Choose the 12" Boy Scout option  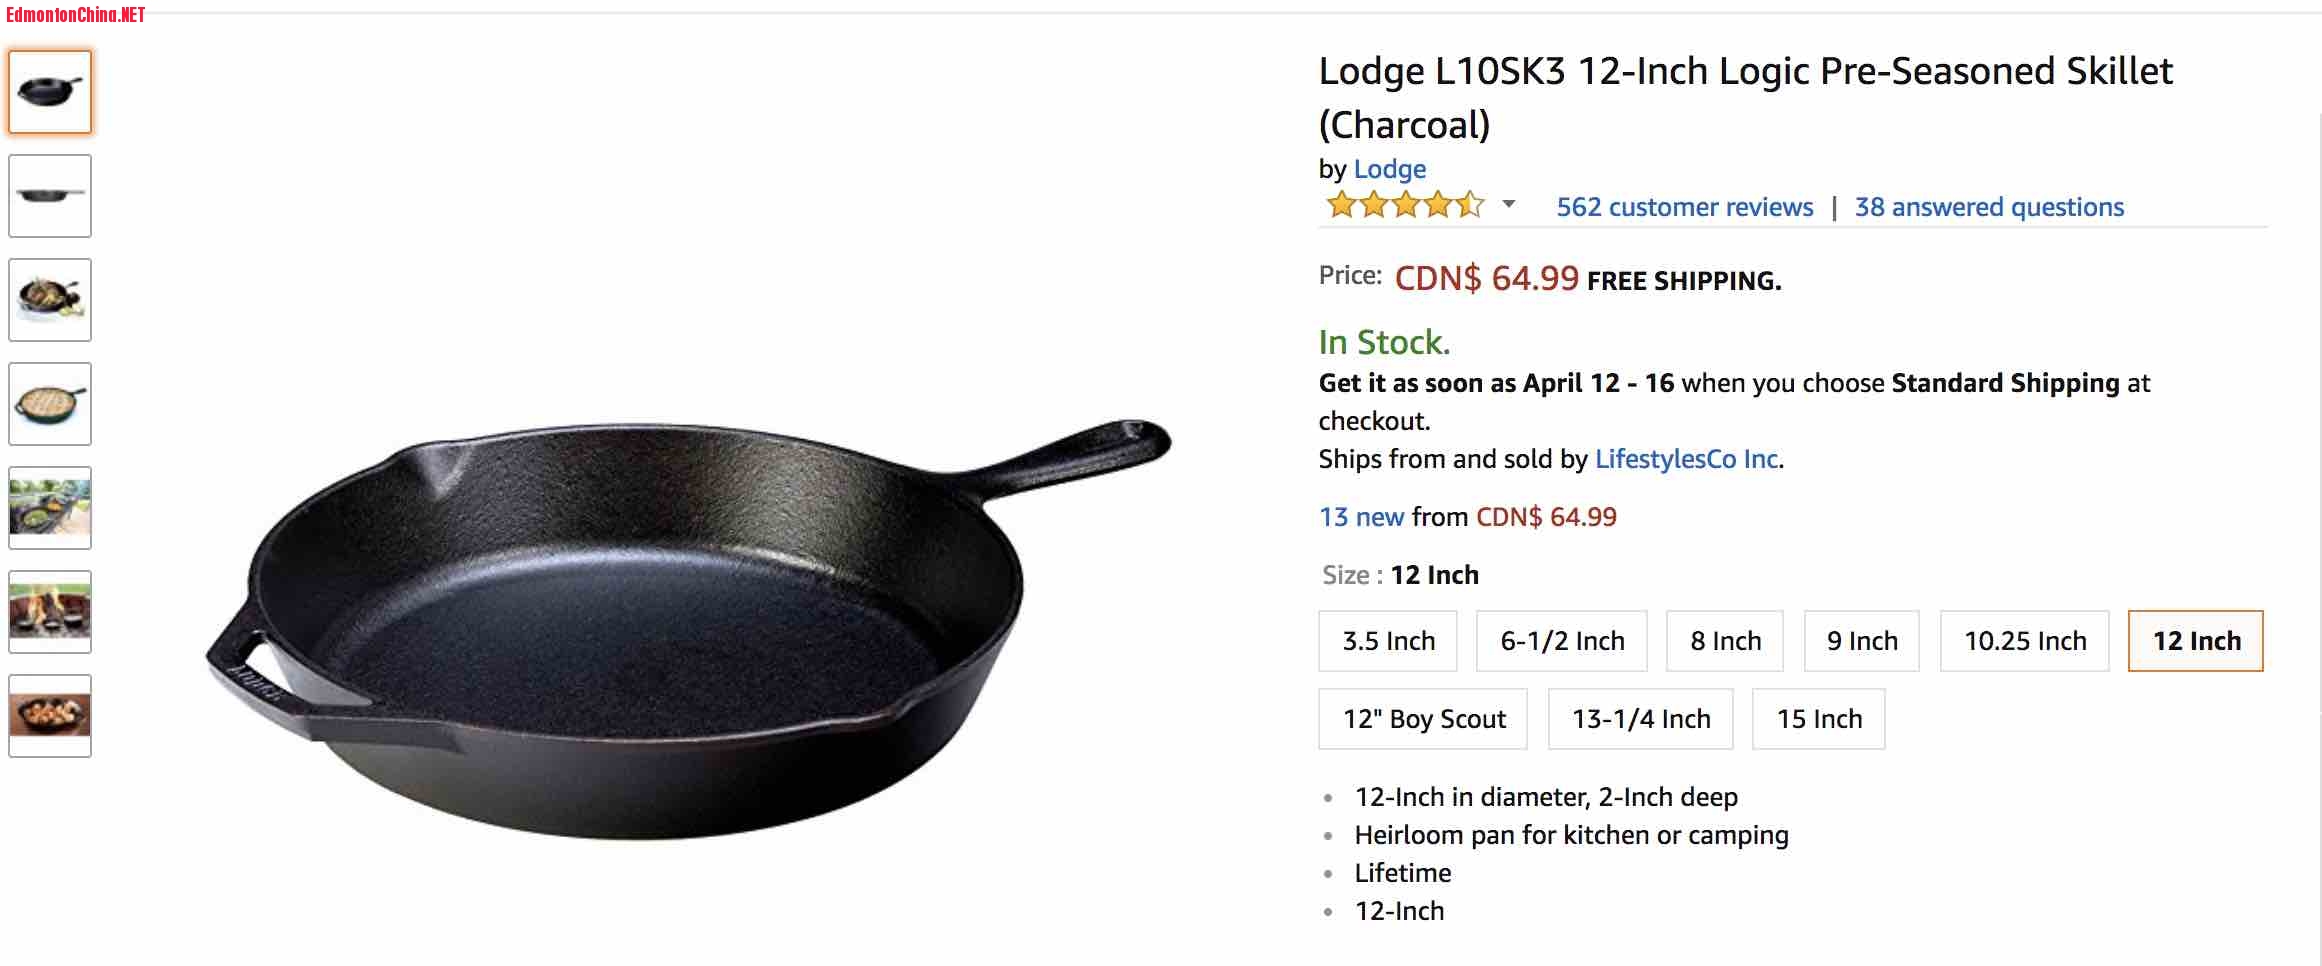[1423, 719]
